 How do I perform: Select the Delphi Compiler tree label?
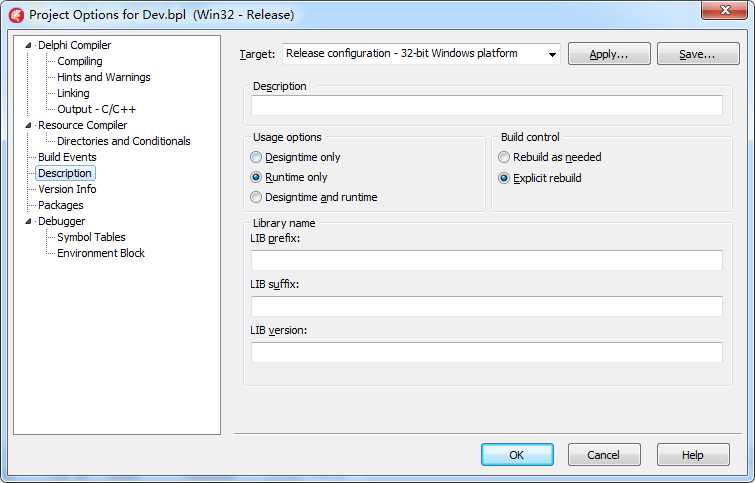pos(74,45)
